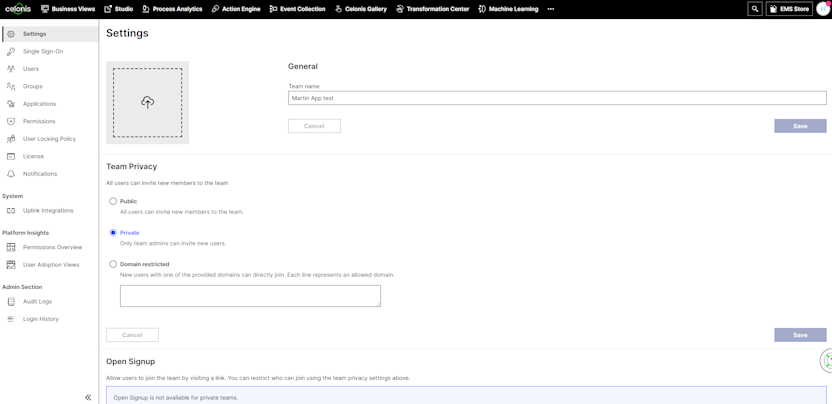Open Event Collection in top navigation

click(297, 9)
